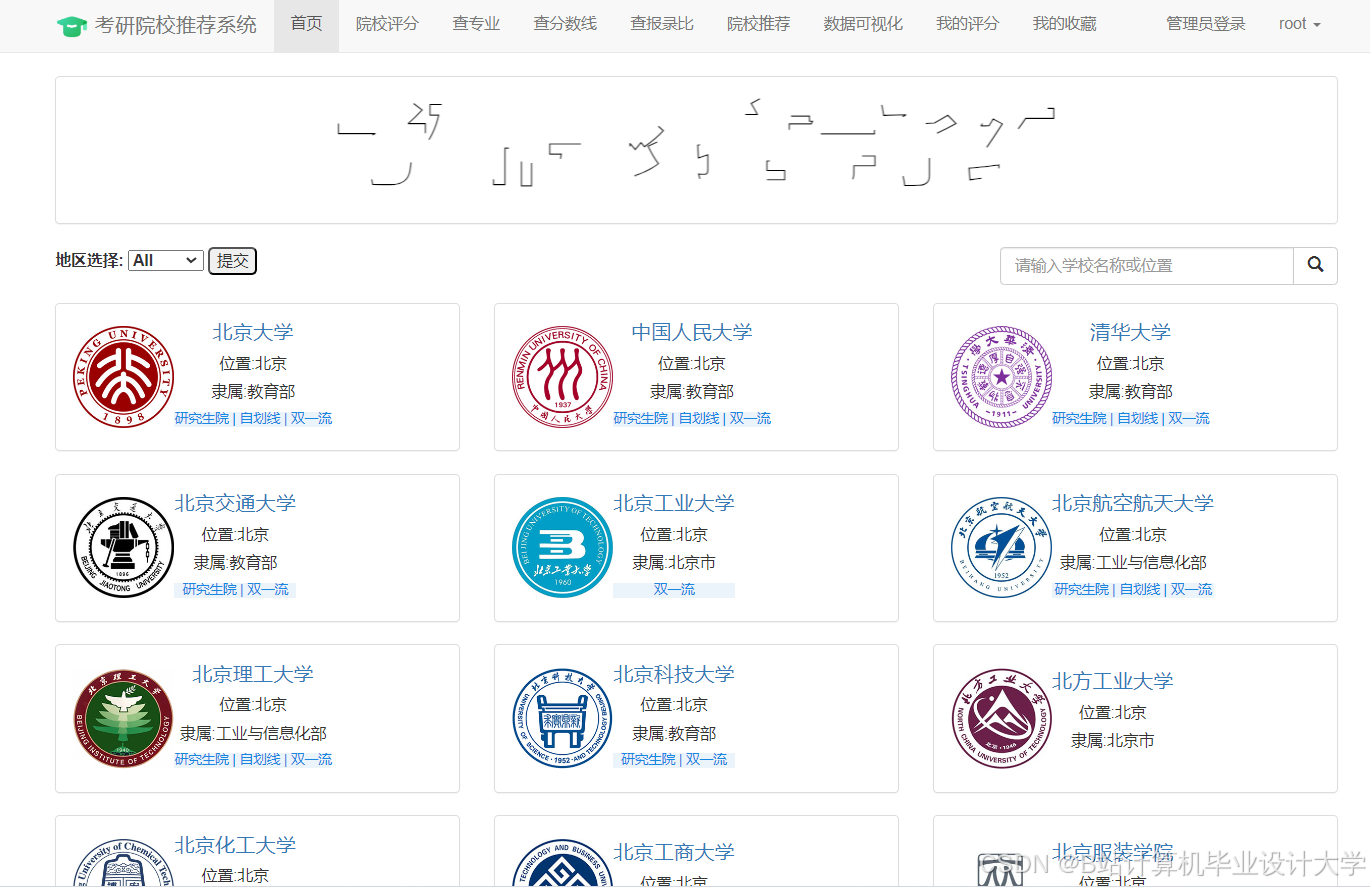Click 隶属:北京市 under 北京工业大学
This screenshot has height=887, width=1370.
pos(674,563)
